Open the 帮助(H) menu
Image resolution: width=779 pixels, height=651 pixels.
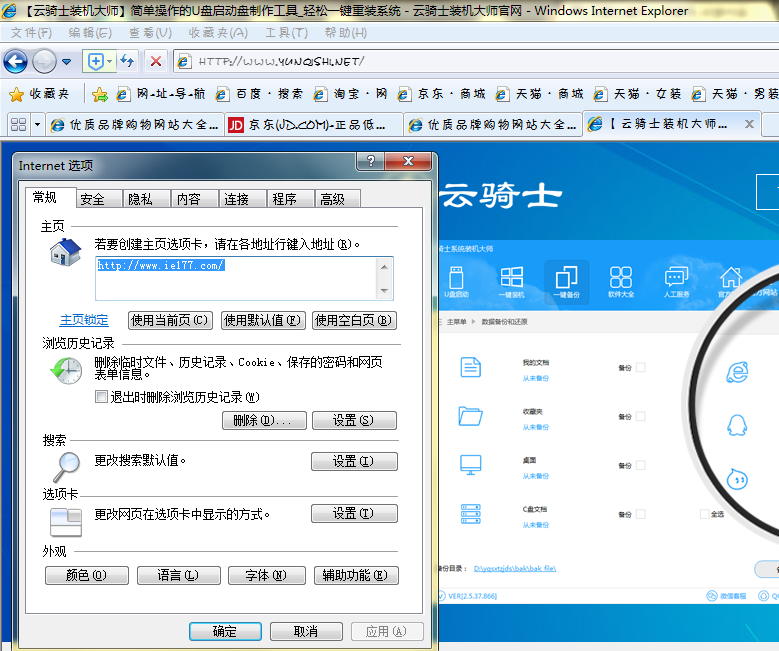(346, 33)
